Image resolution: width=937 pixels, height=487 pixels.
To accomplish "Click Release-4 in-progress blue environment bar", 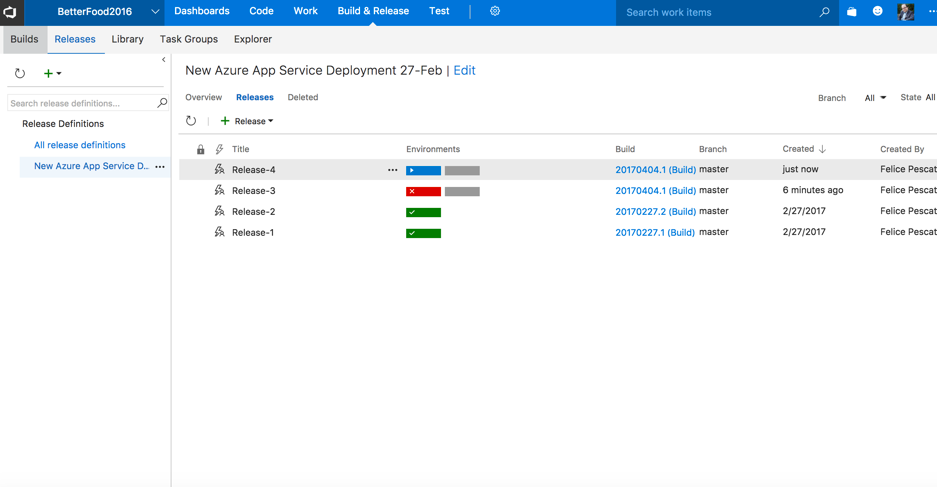I will click(x=424, y=170).
